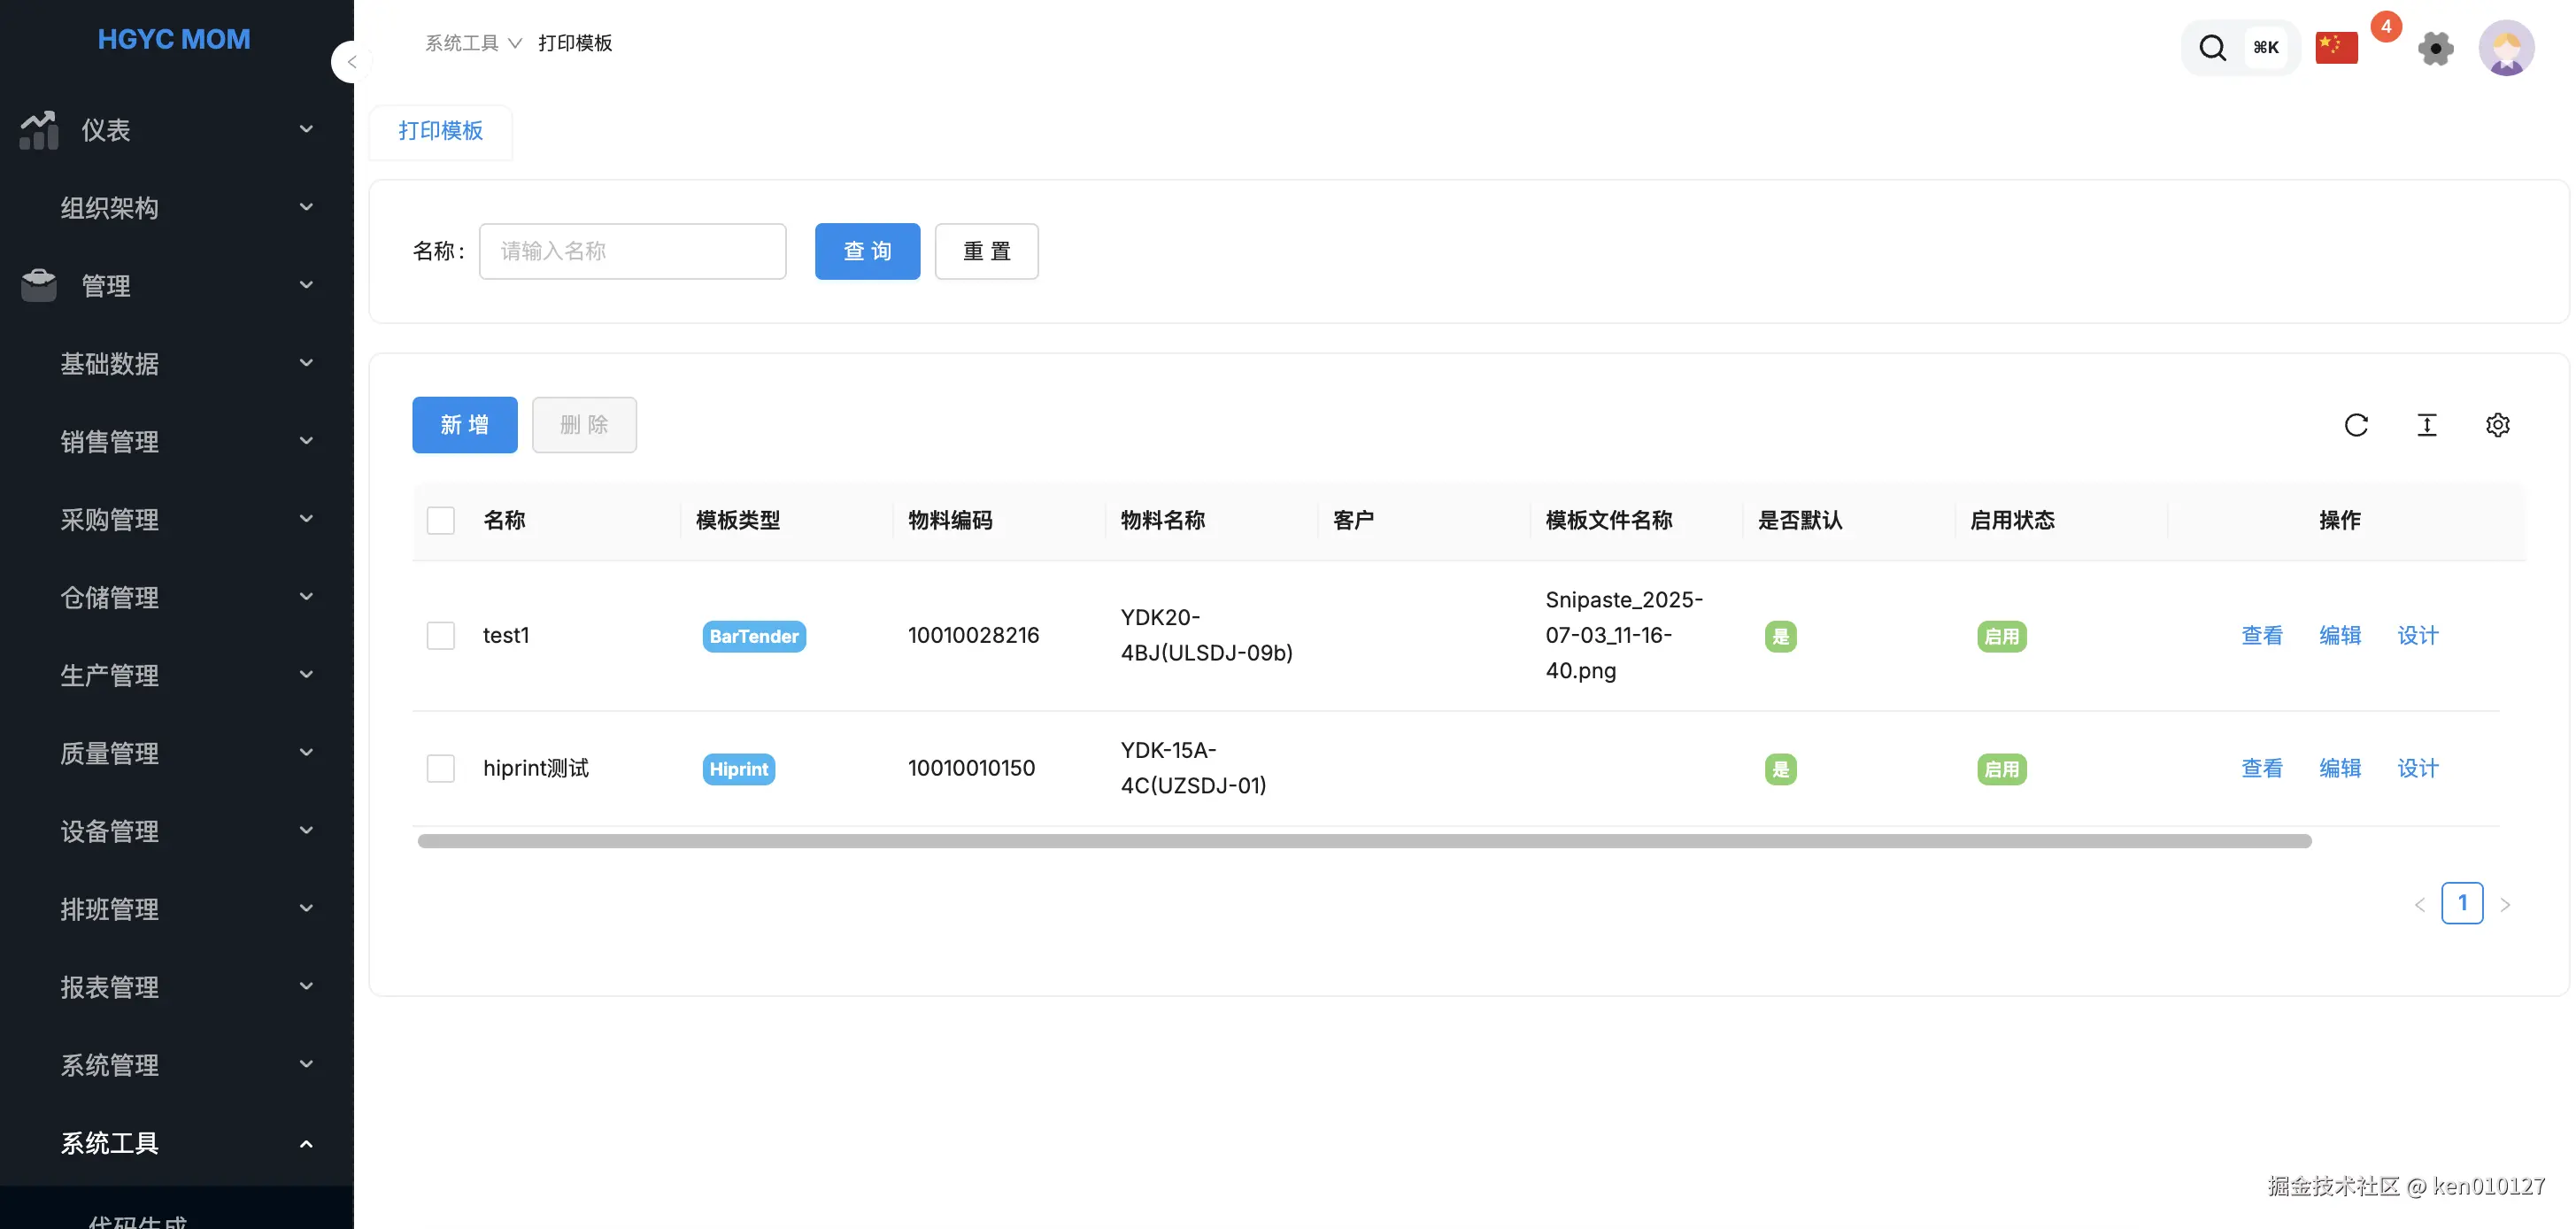Open the table column settings gear
2576x1229 pixels.
[x=2497, y=425]
